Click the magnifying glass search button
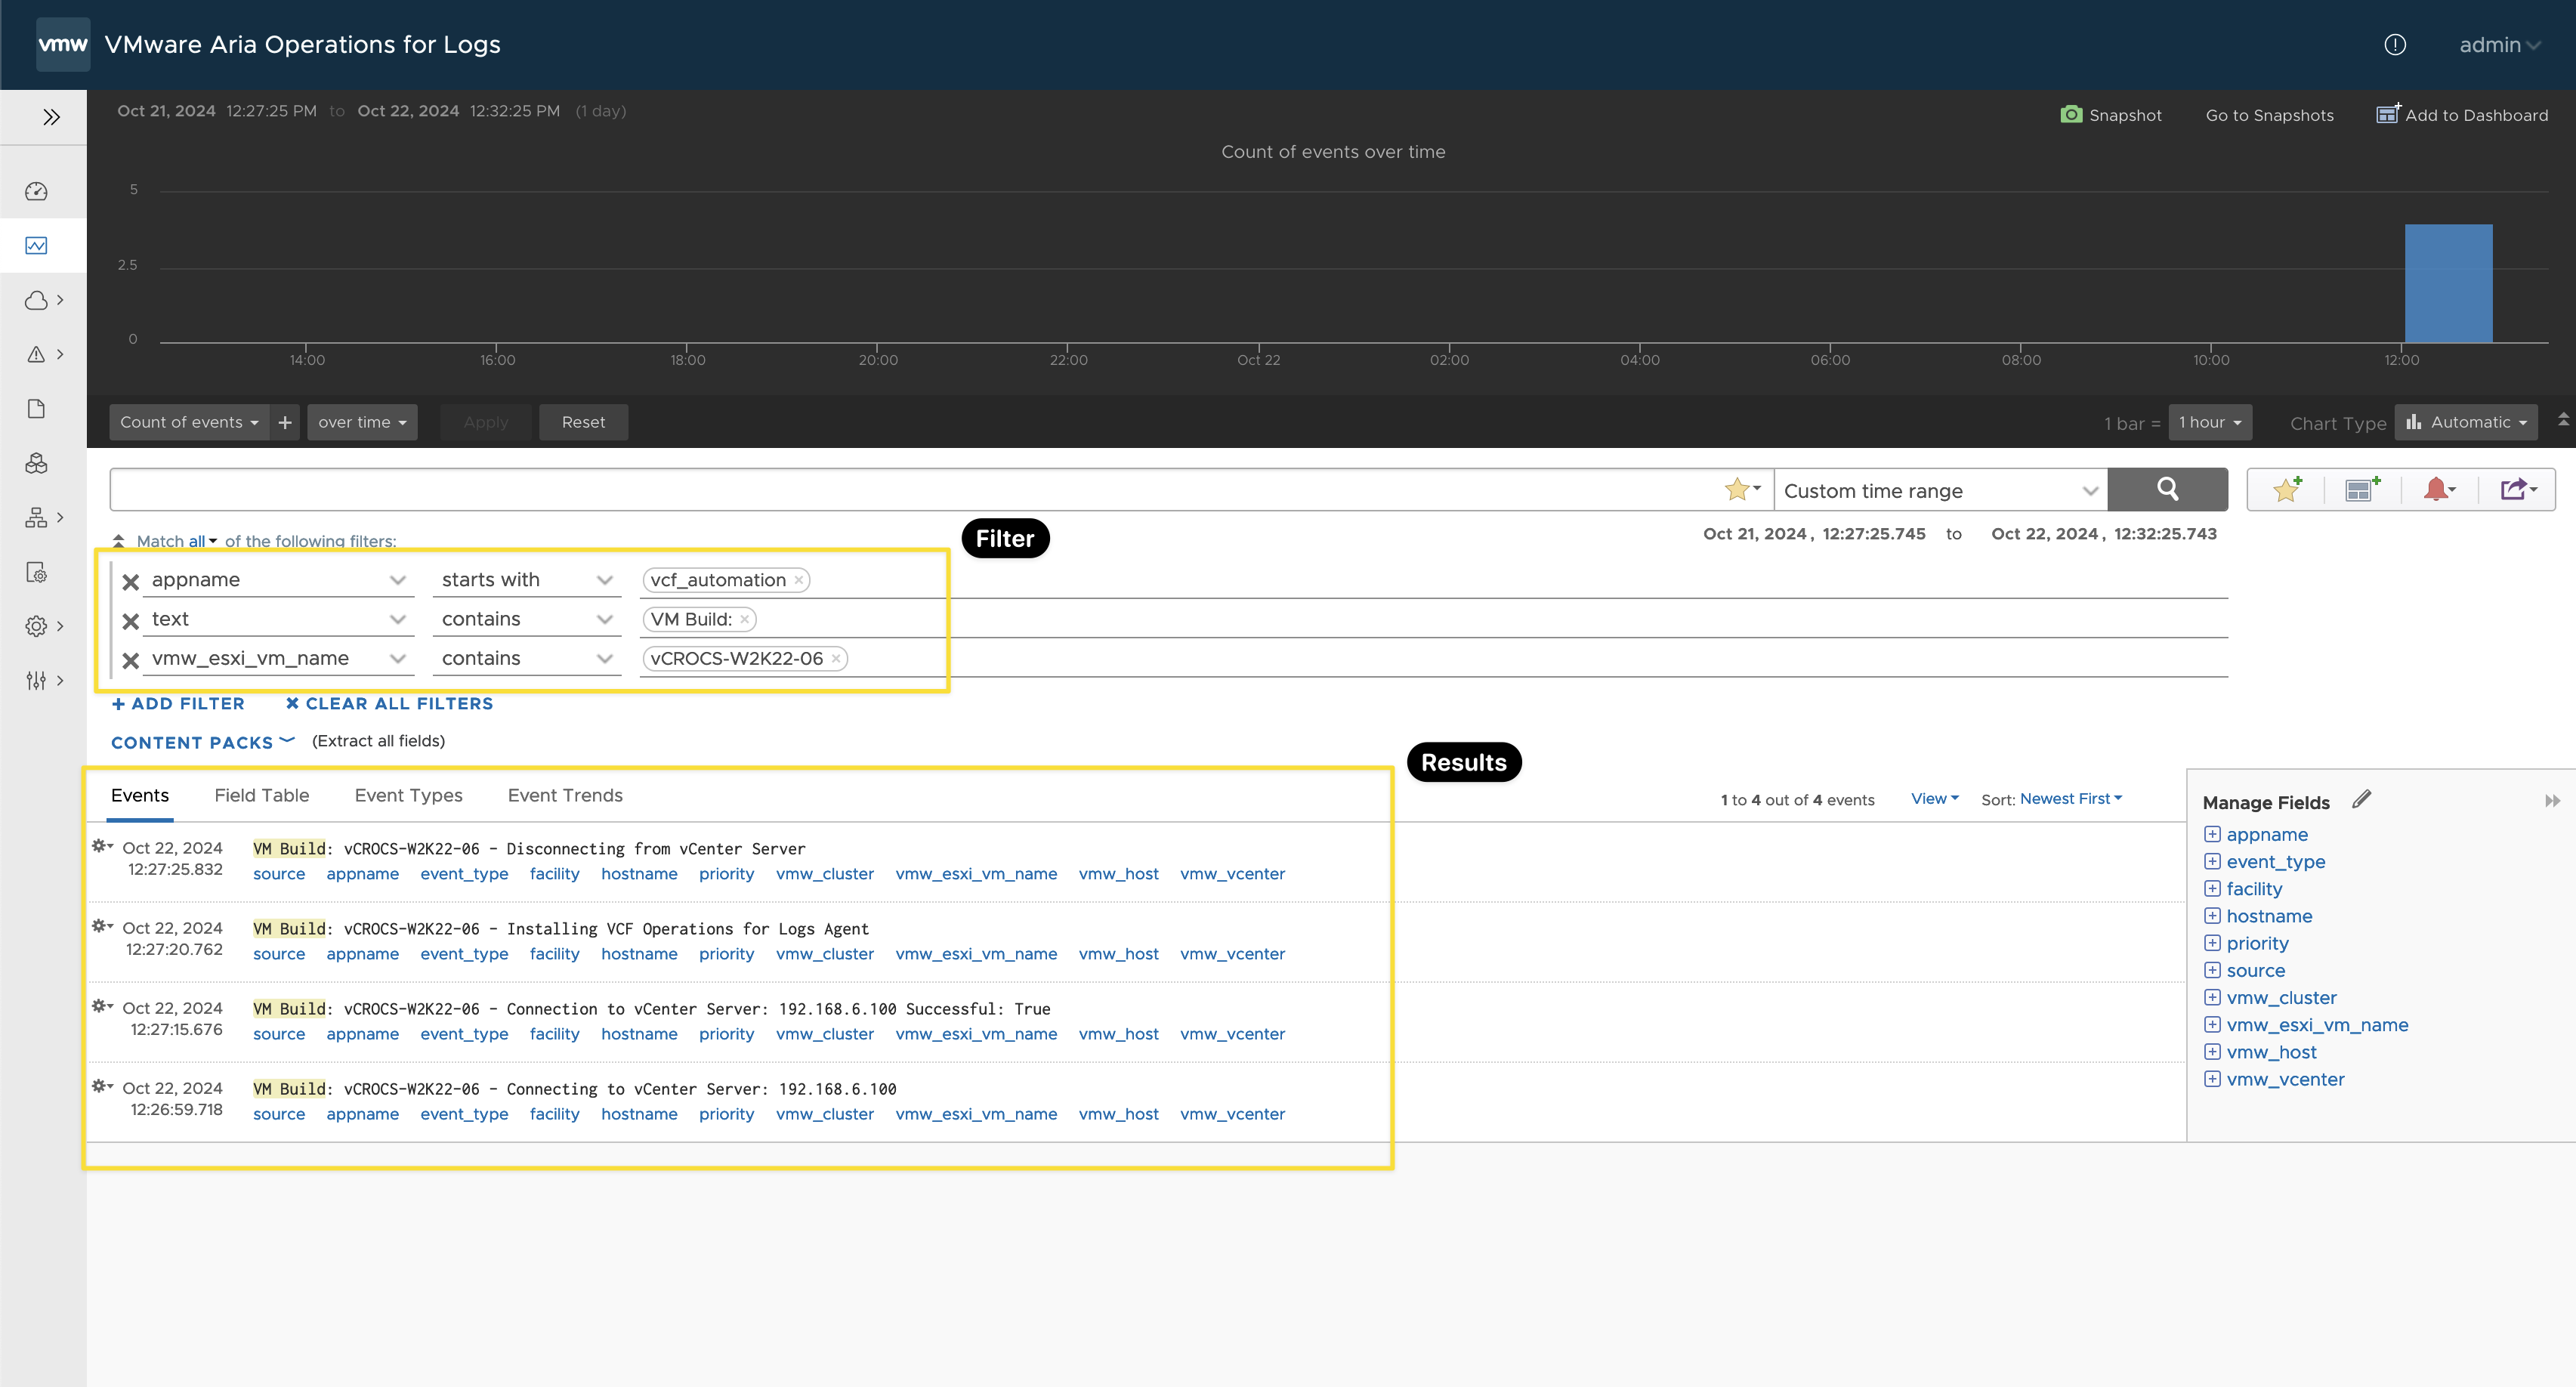Viewport: 2576px width, 1387px height. [2167, 489]
